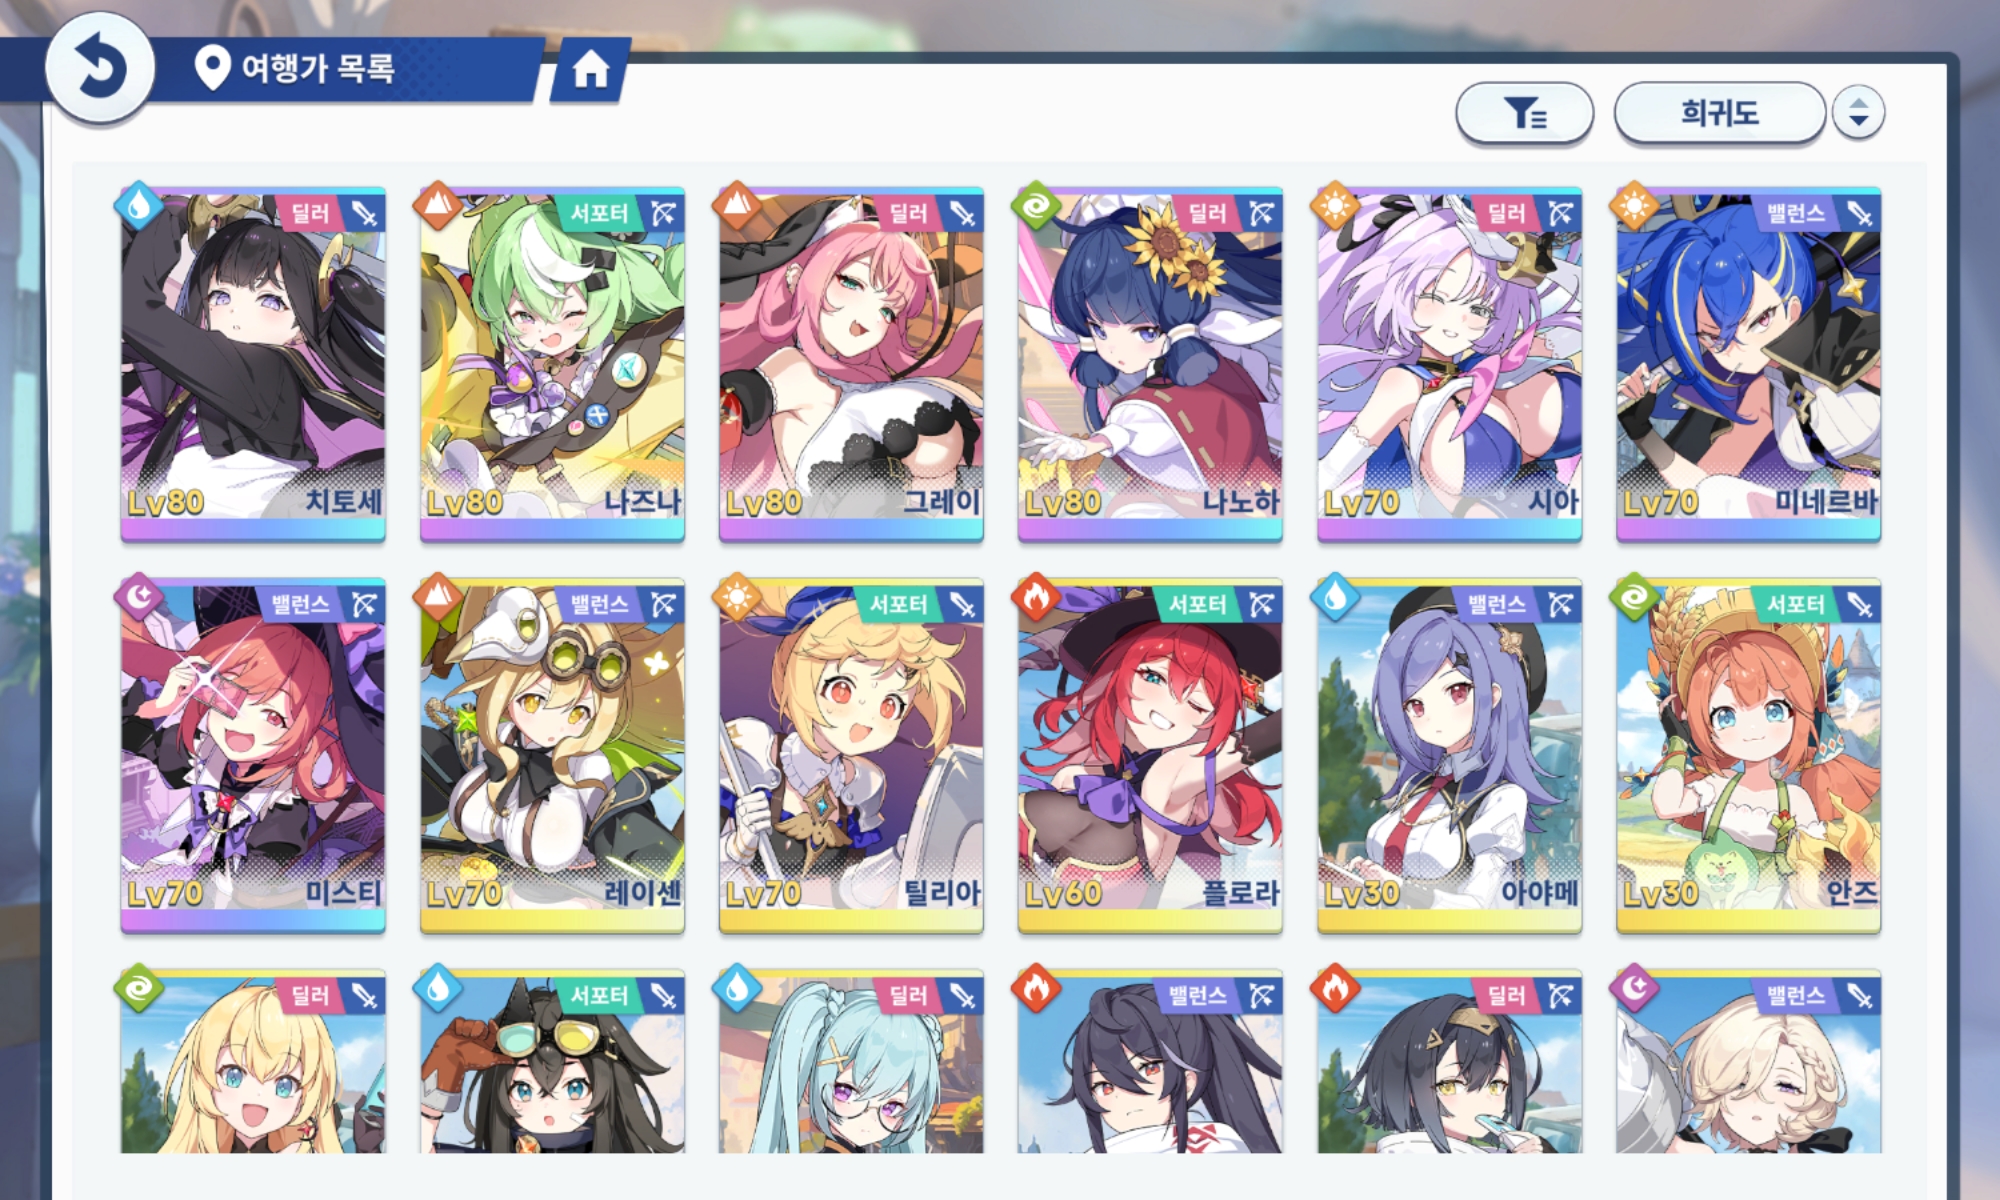
Task: Open the 희귀도 sort dropdown
Action: tap(1719, 113)
